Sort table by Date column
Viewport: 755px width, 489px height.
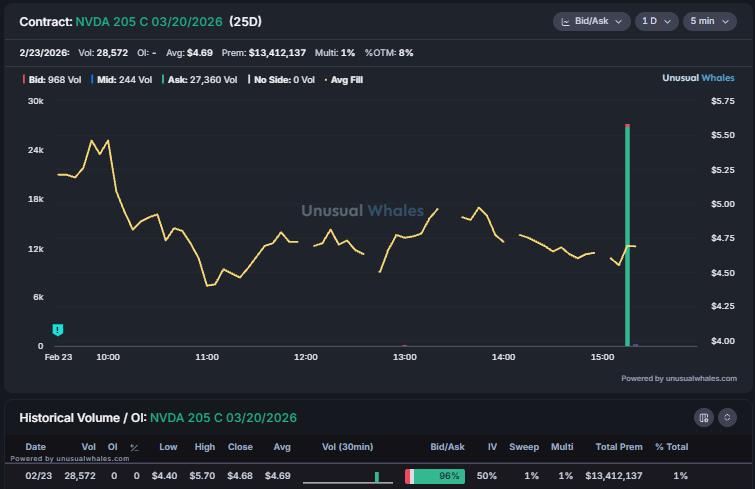pyautogui.click(x=36, y=447)
